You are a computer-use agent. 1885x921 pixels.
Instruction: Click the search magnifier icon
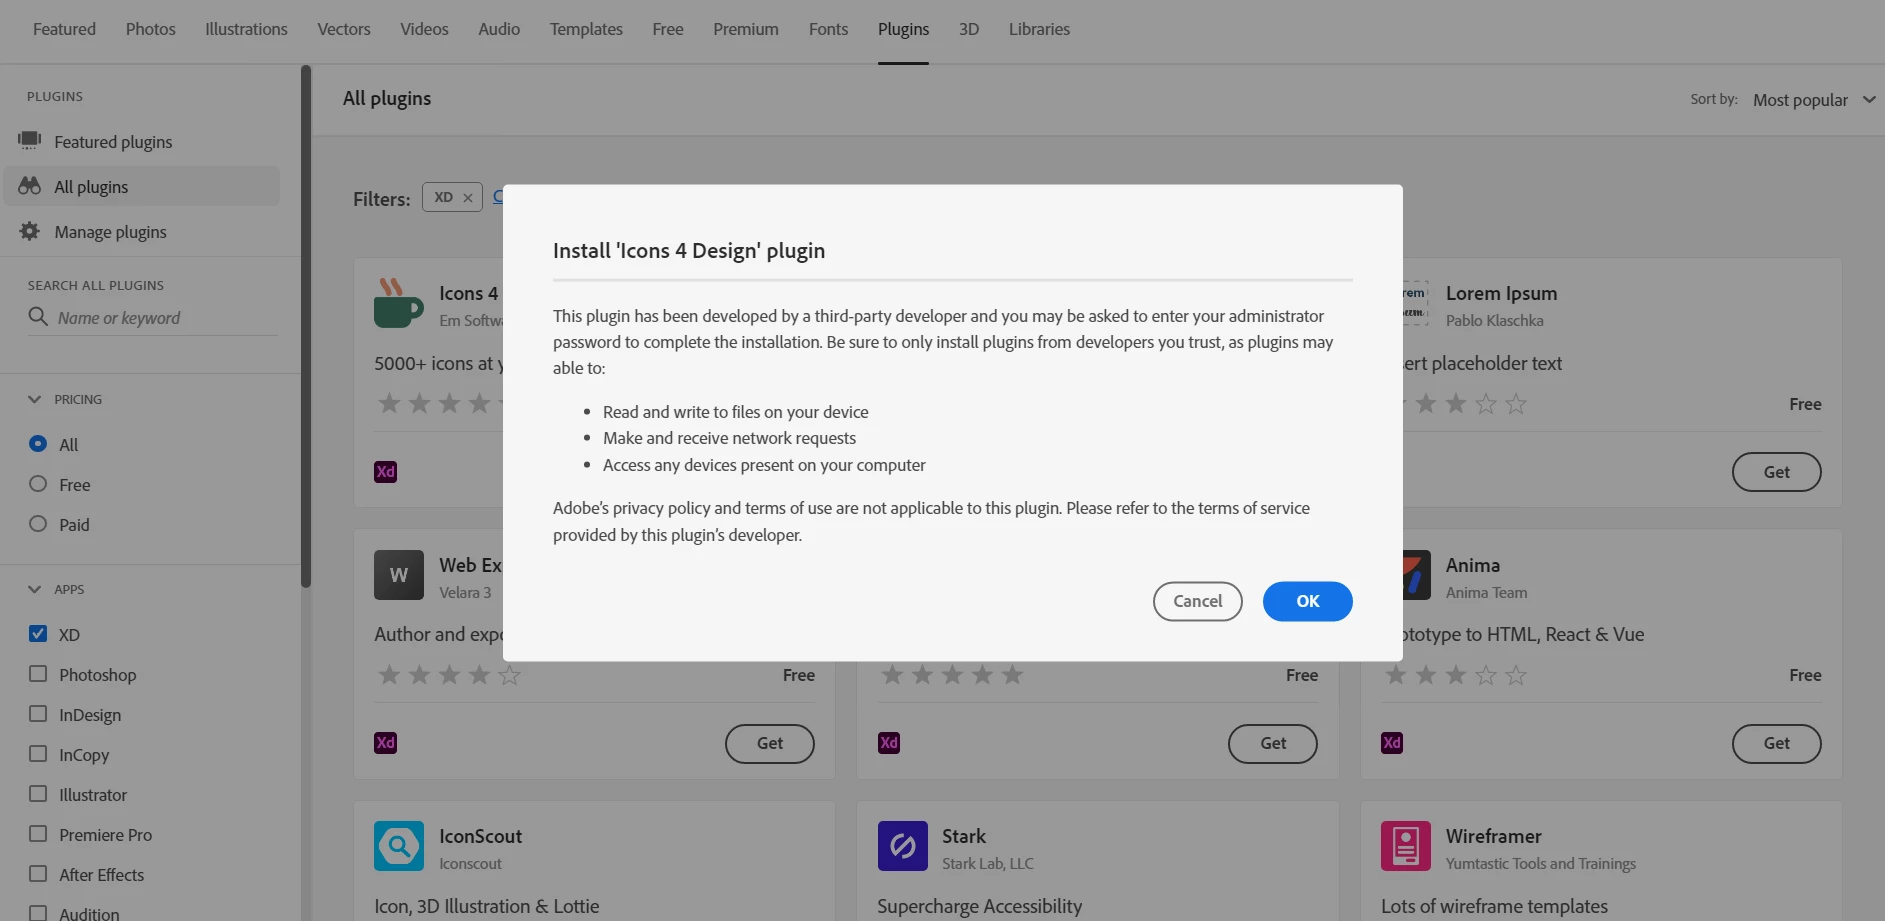[38, 316]
